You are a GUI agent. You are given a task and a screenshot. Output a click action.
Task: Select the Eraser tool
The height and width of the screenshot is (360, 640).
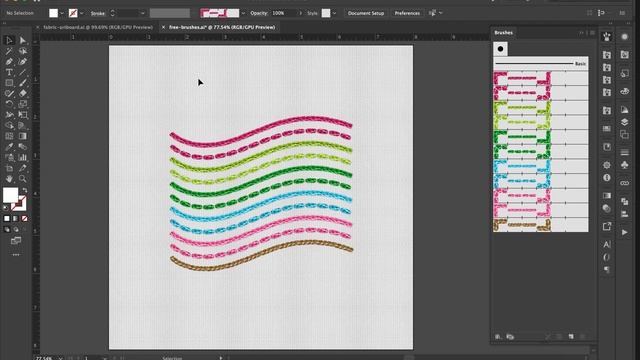22,93
